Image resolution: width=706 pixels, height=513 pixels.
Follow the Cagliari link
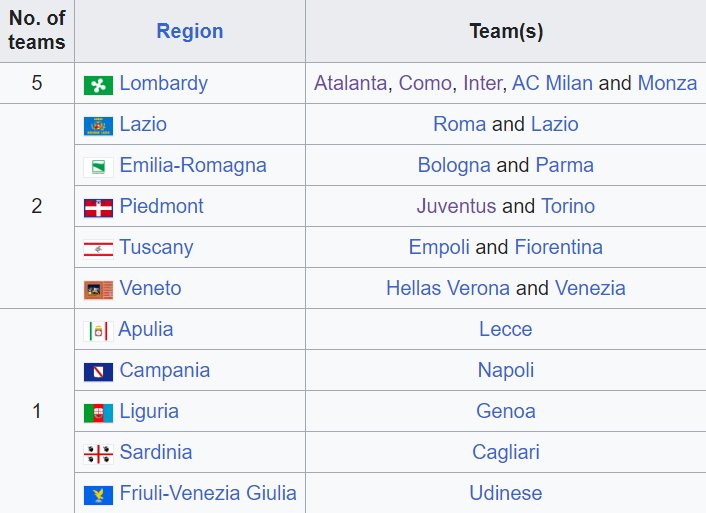tap(506, 452)
